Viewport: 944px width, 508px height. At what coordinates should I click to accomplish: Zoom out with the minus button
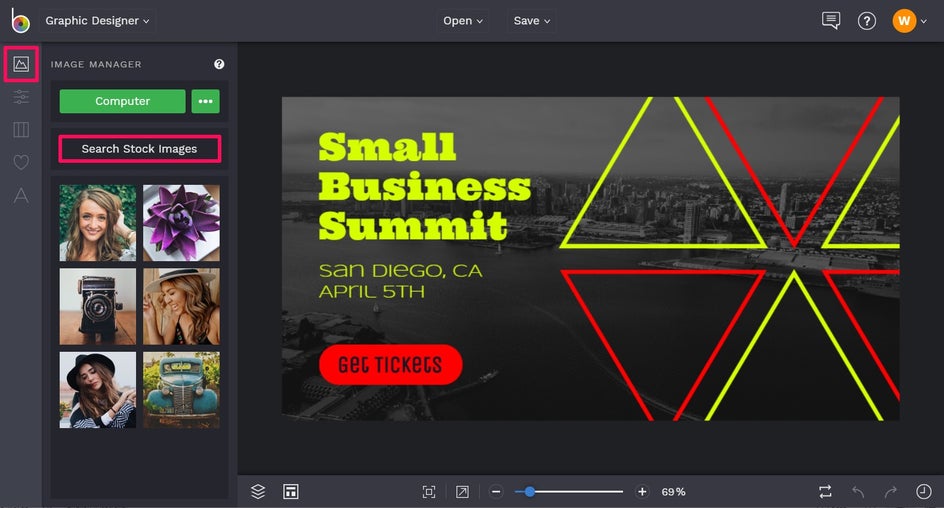[496, 492]
